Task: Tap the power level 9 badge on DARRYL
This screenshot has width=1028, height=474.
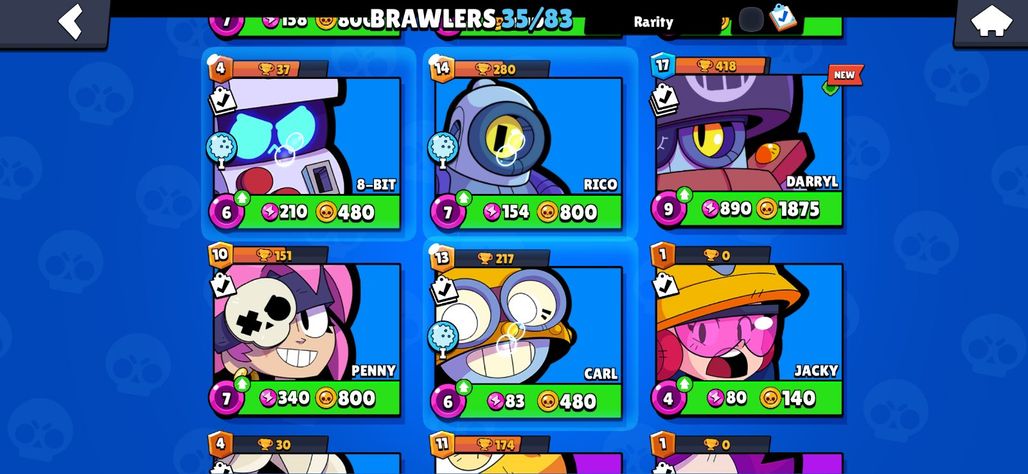Action: (x=669, y=208)
